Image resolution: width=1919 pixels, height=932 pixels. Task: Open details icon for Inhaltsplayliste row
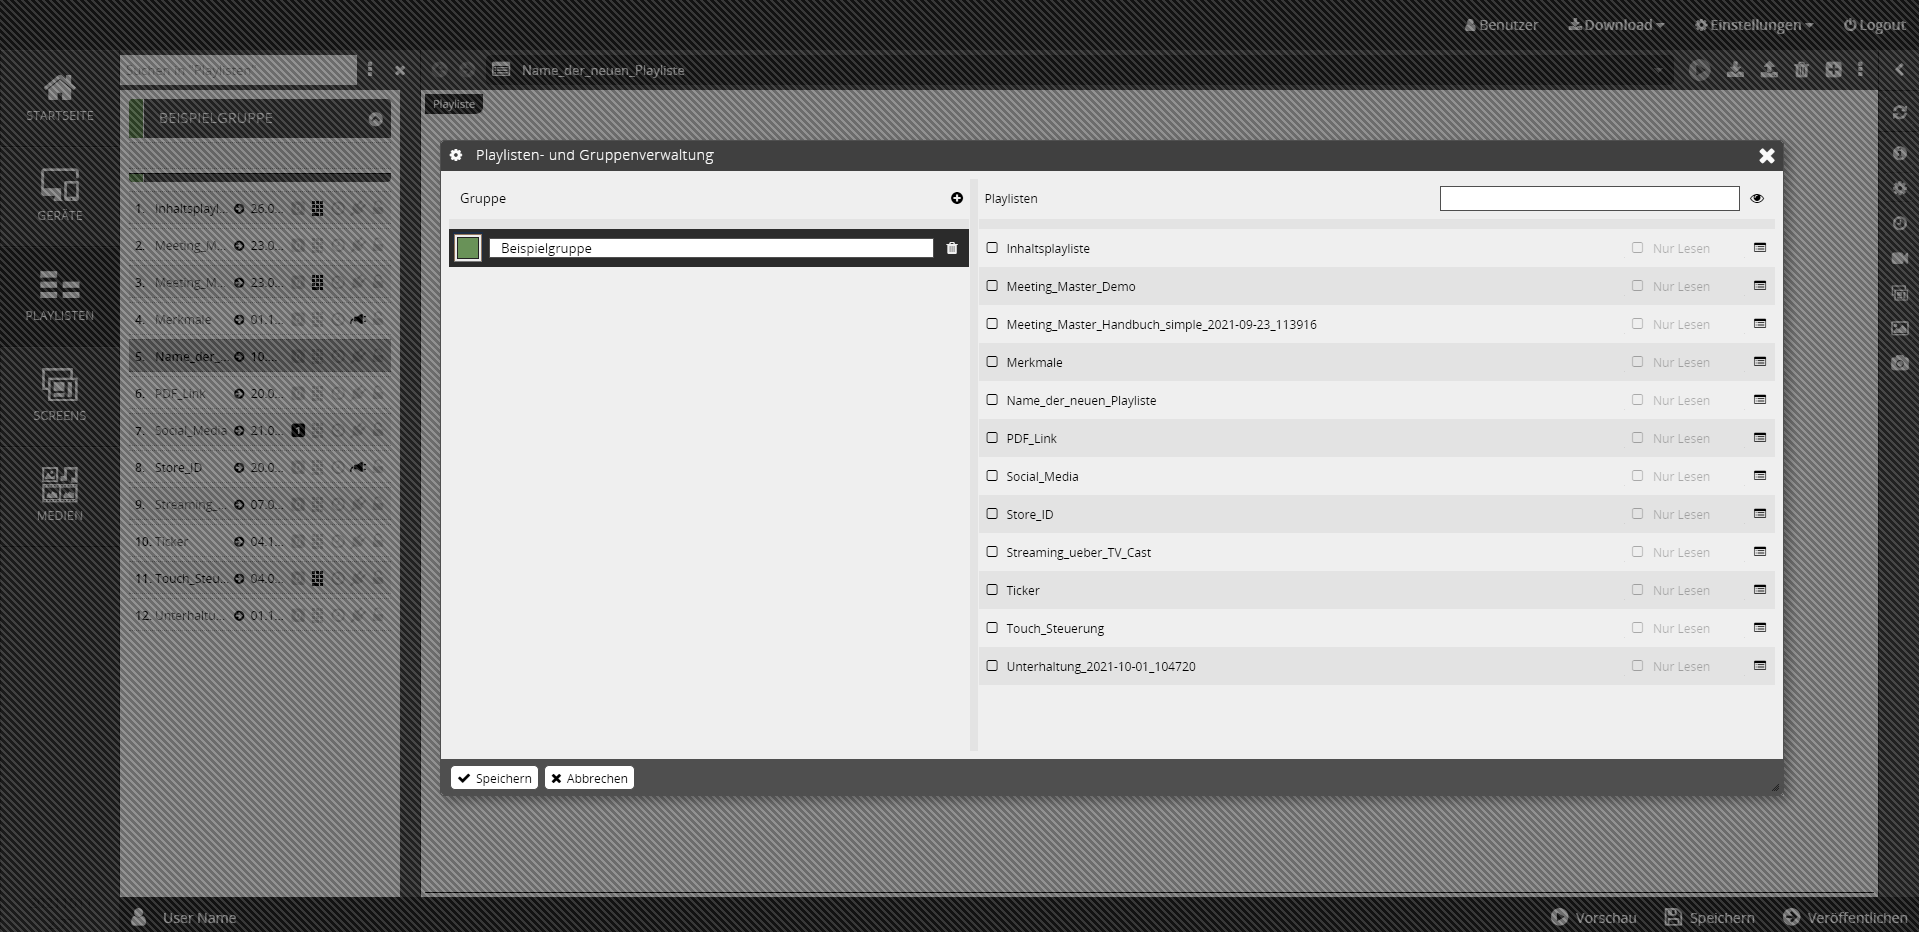[1760, 248]
